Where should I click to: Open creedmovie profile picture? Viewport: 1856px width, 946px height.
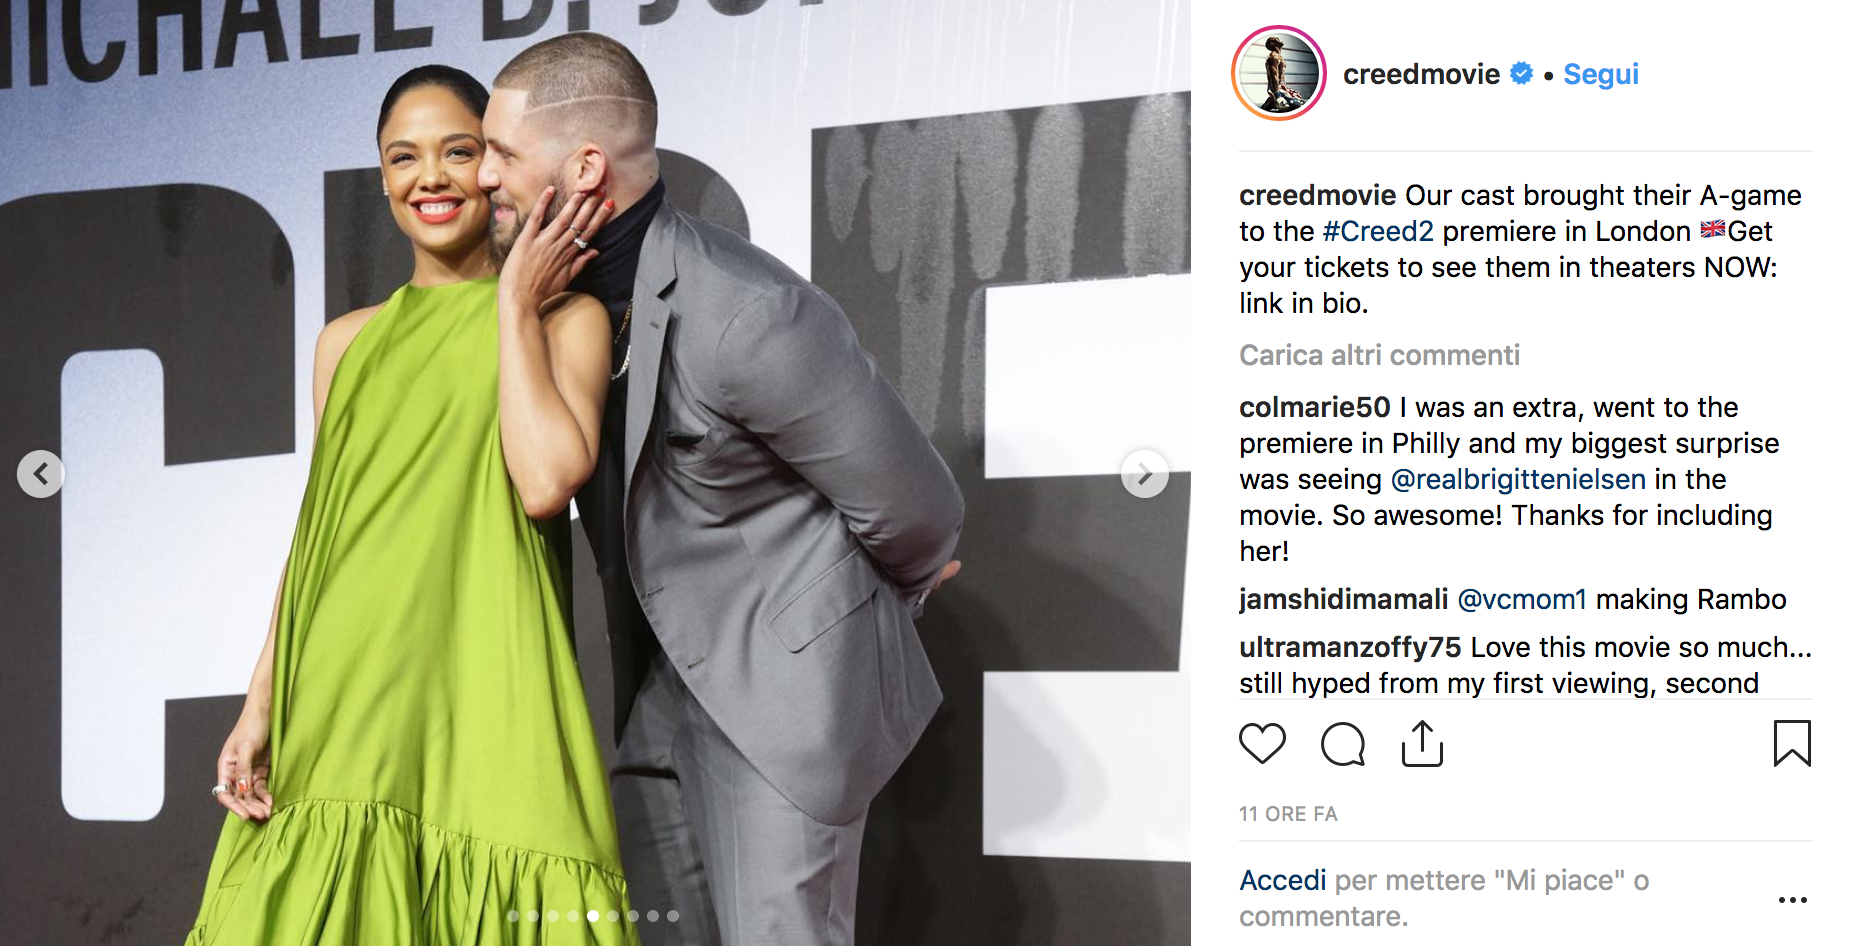coord(1279,73)
